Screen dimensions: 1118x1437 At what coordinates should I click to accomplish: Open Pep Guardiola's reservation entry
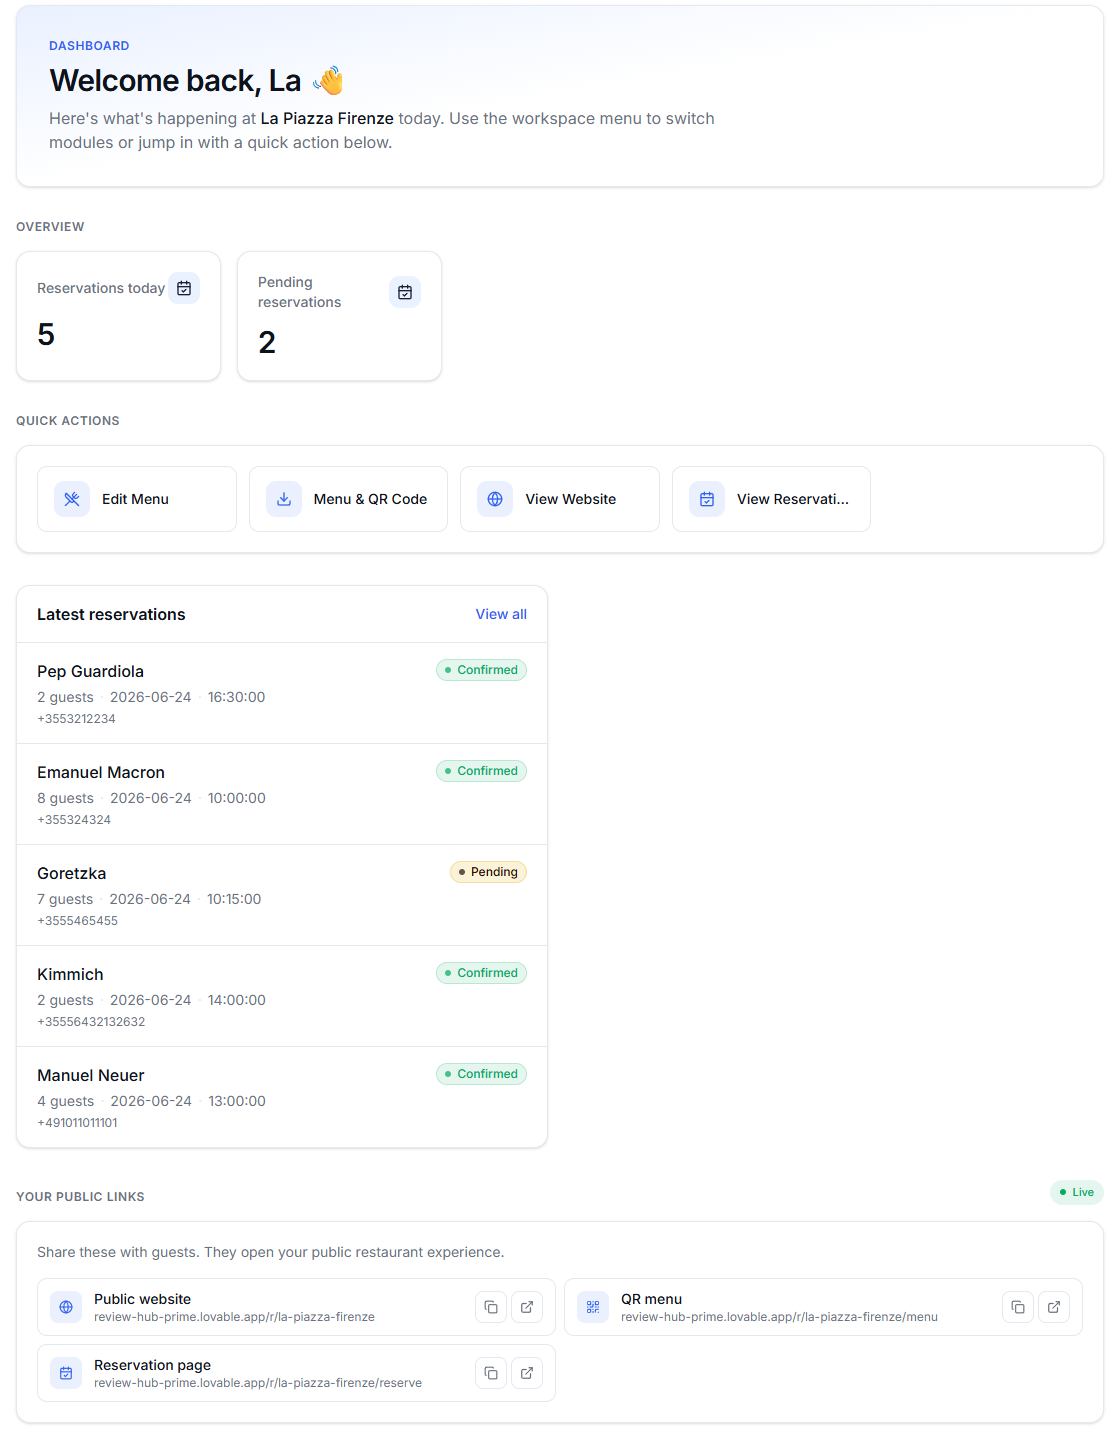click(282, 693)
